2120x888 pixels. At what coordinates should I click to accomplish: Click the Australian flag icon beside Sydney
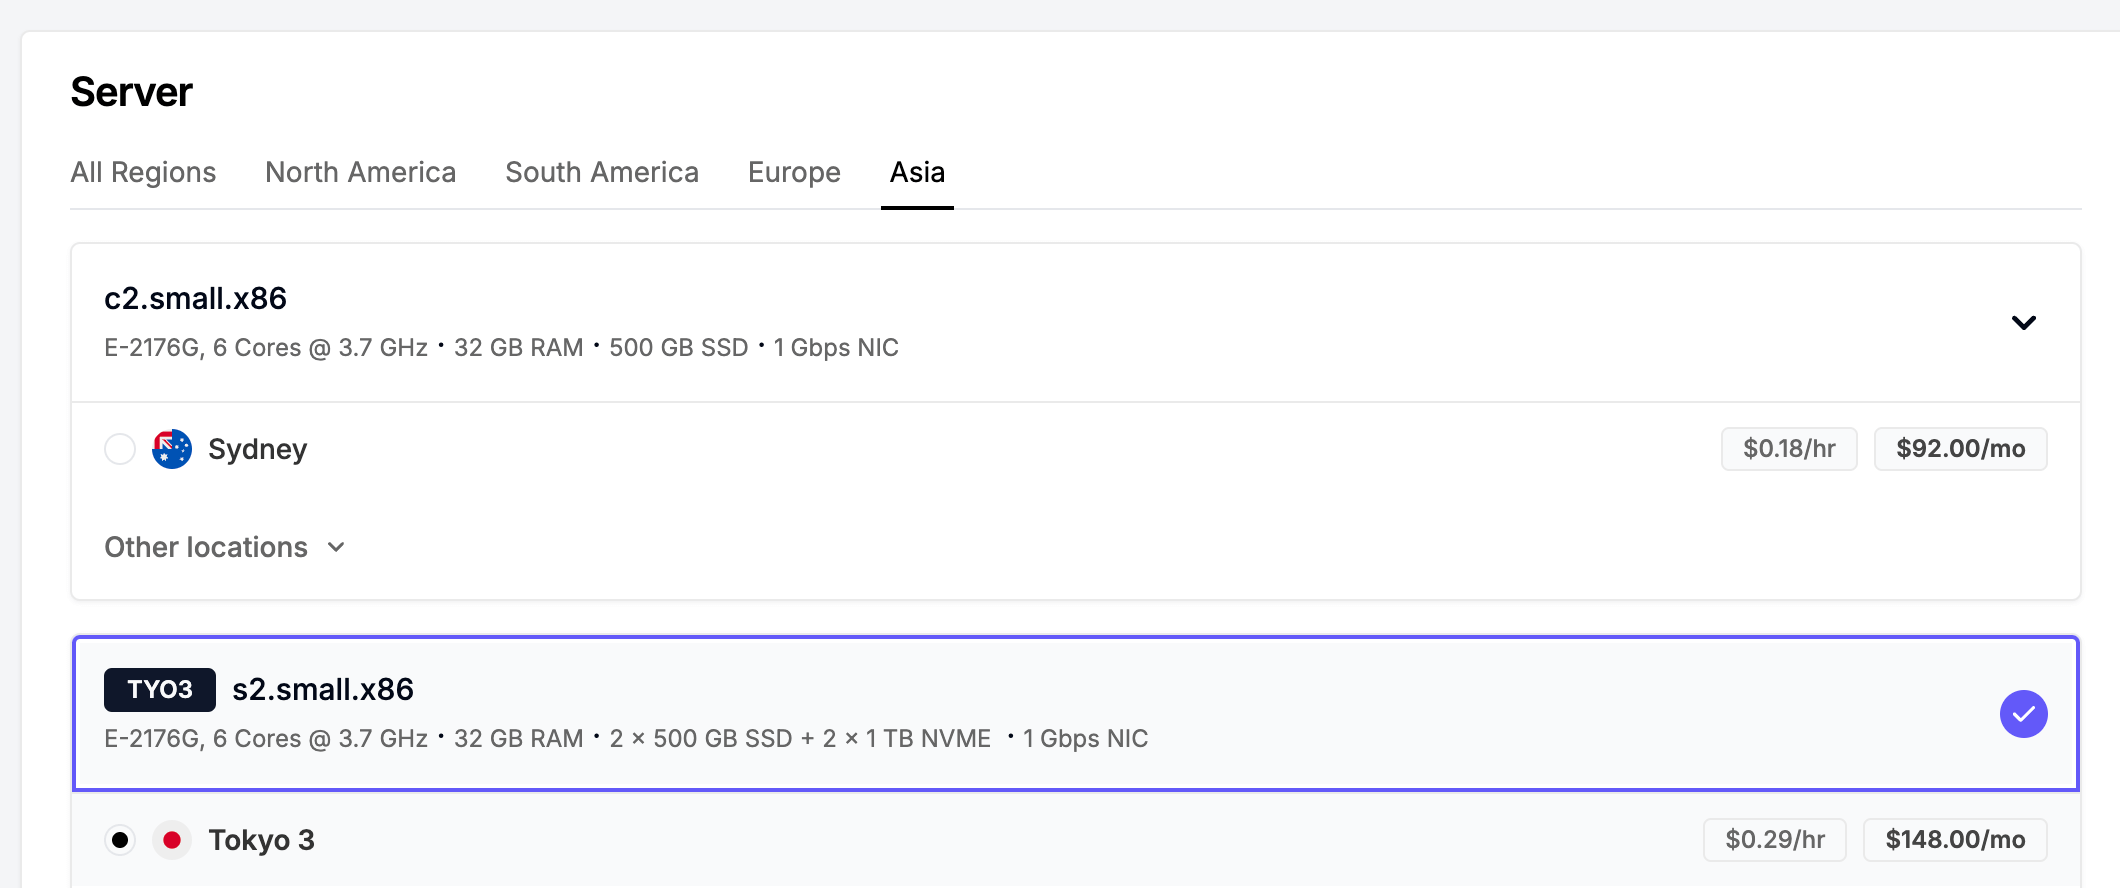pyautogui.click(x=172, y=449)
